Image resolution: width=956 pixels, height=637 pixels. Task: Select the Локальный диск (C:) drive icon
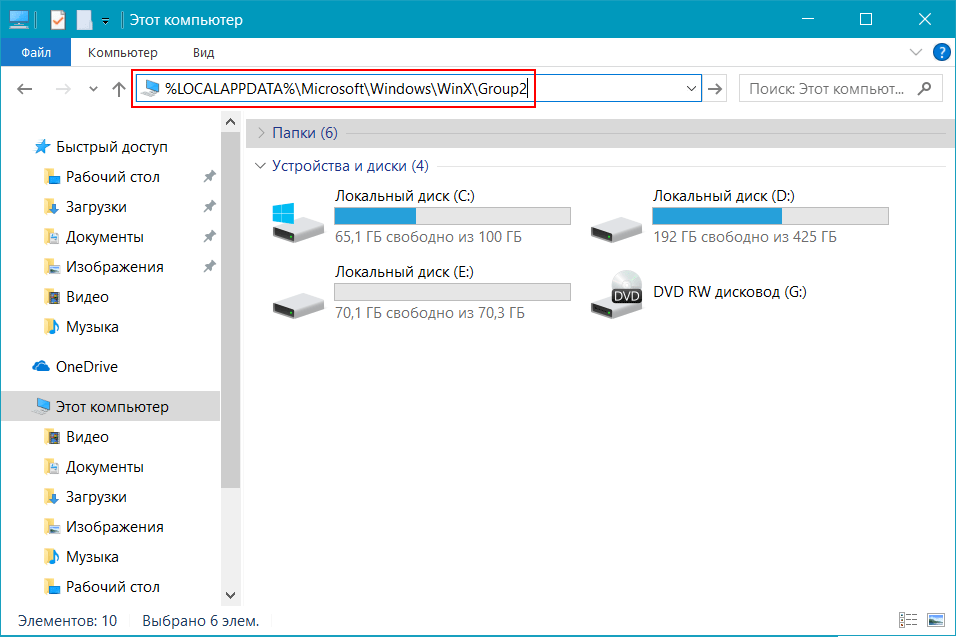click(298, 222)
